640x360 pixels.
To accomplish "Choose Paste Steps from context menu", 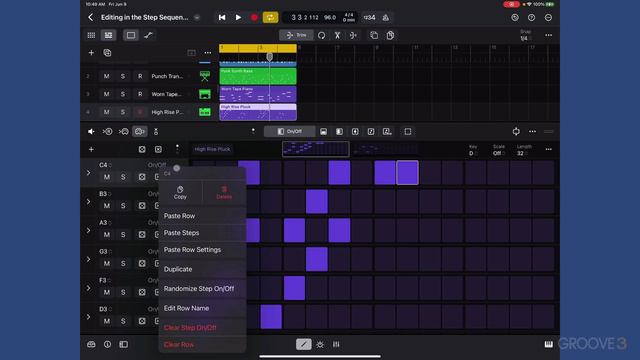I will (202, 233).
